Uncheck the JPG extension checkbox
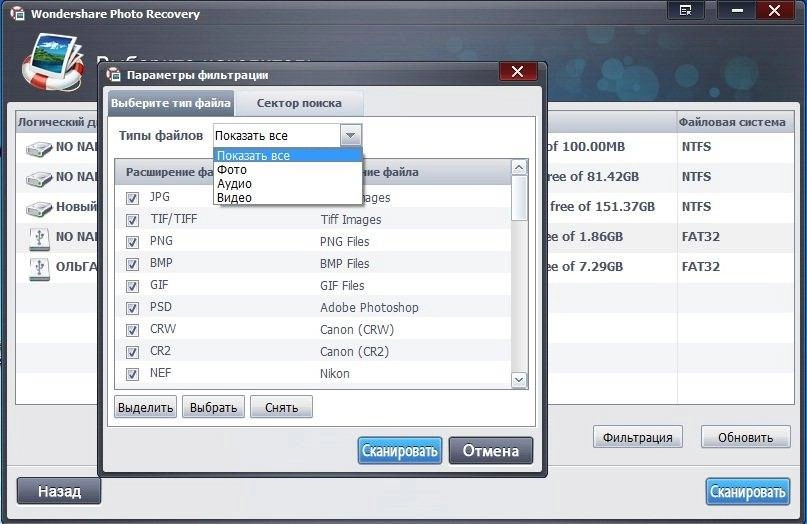This screenshot has height=524, width=807. [132, 198]
